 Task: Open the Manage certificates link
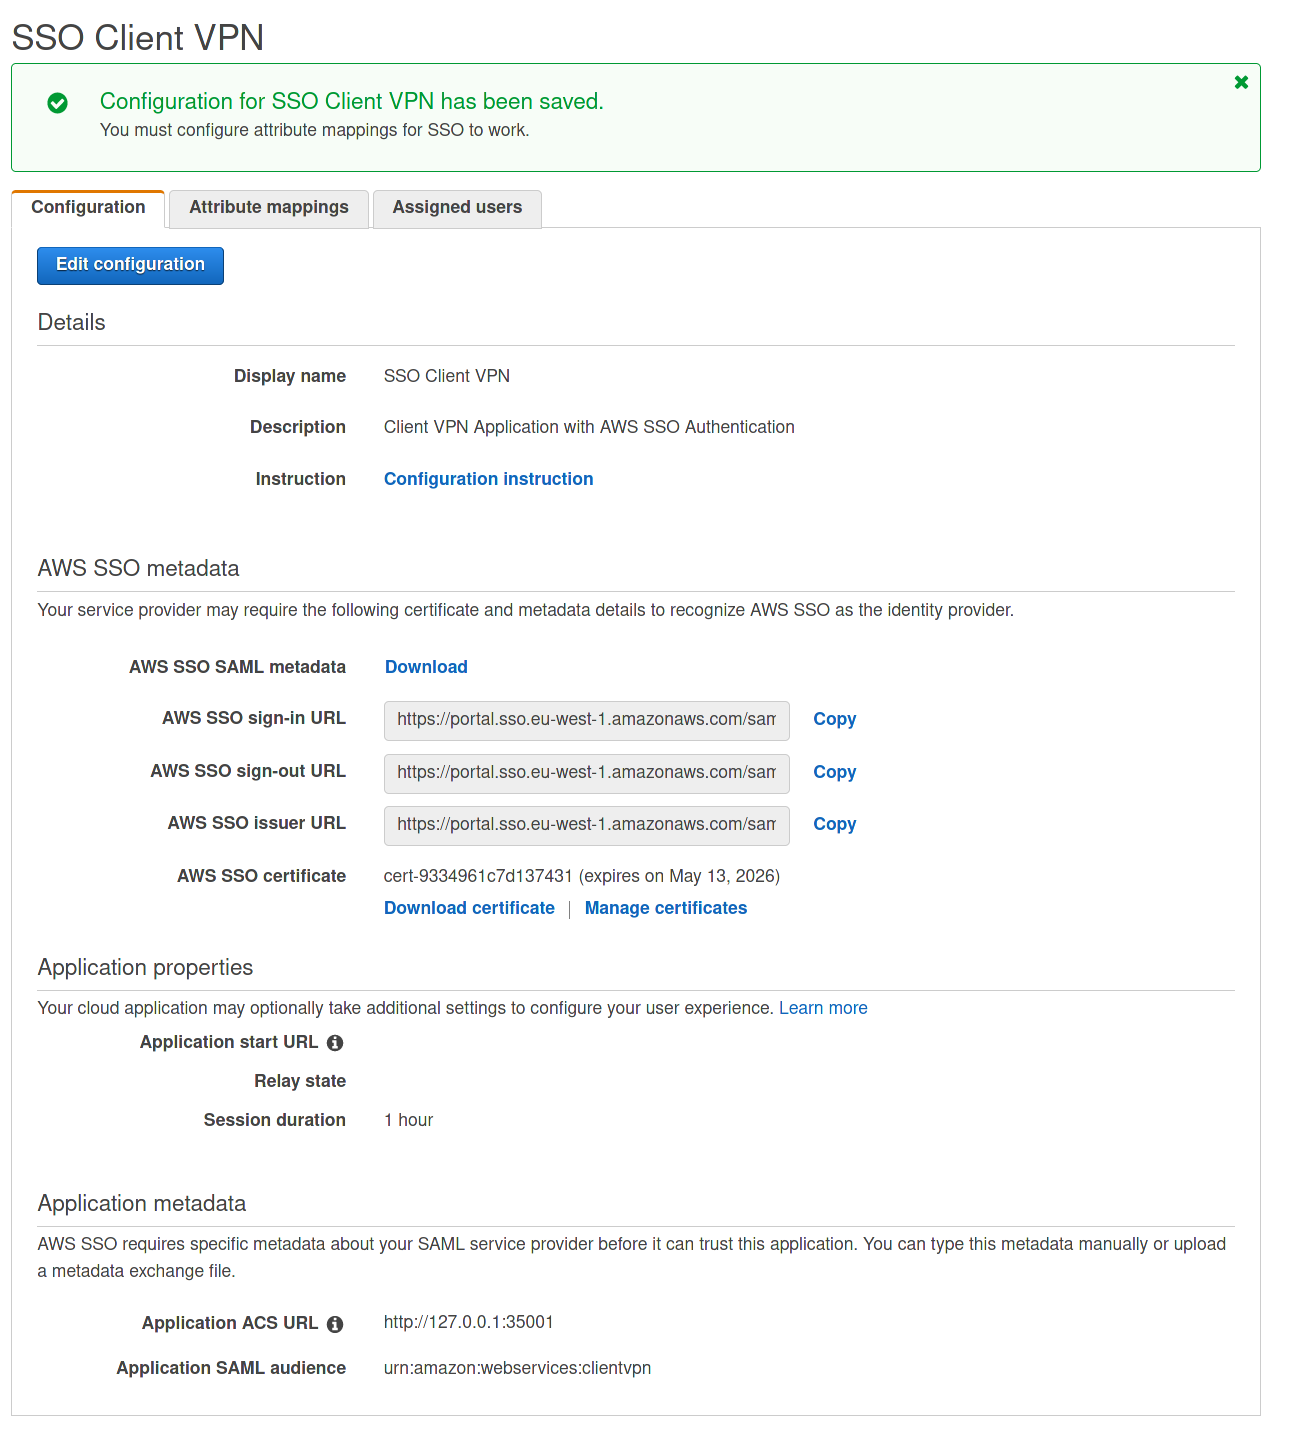tap(666, 908)
